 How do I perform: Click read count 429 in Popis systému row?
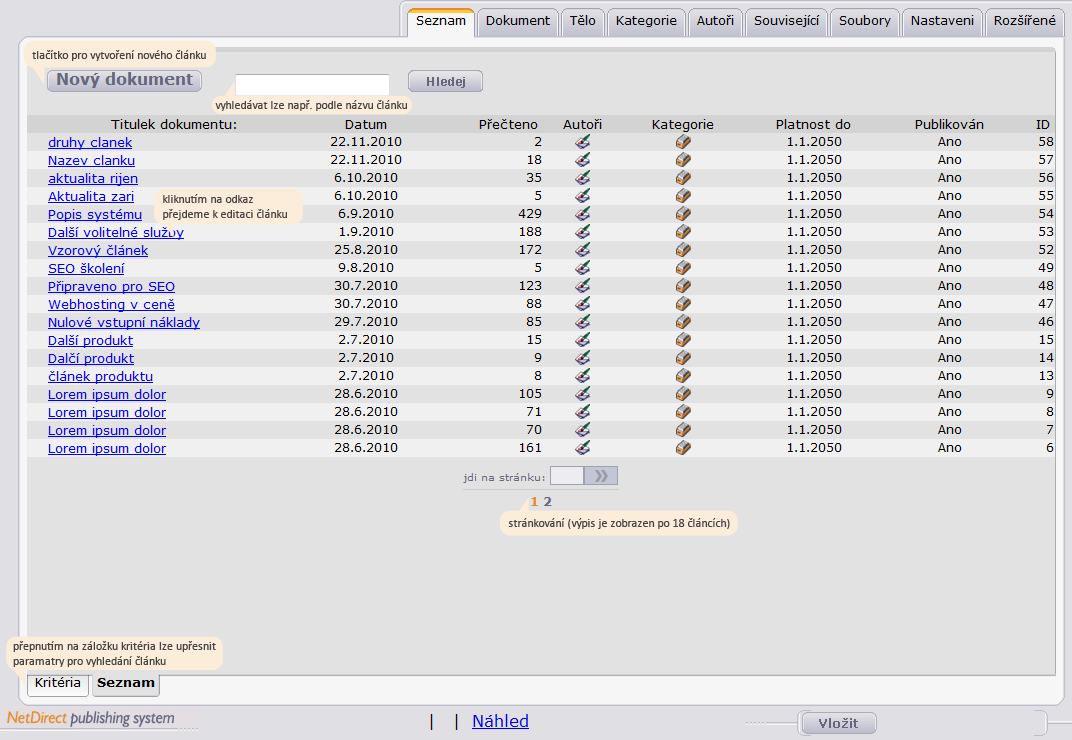click(530, 213)
